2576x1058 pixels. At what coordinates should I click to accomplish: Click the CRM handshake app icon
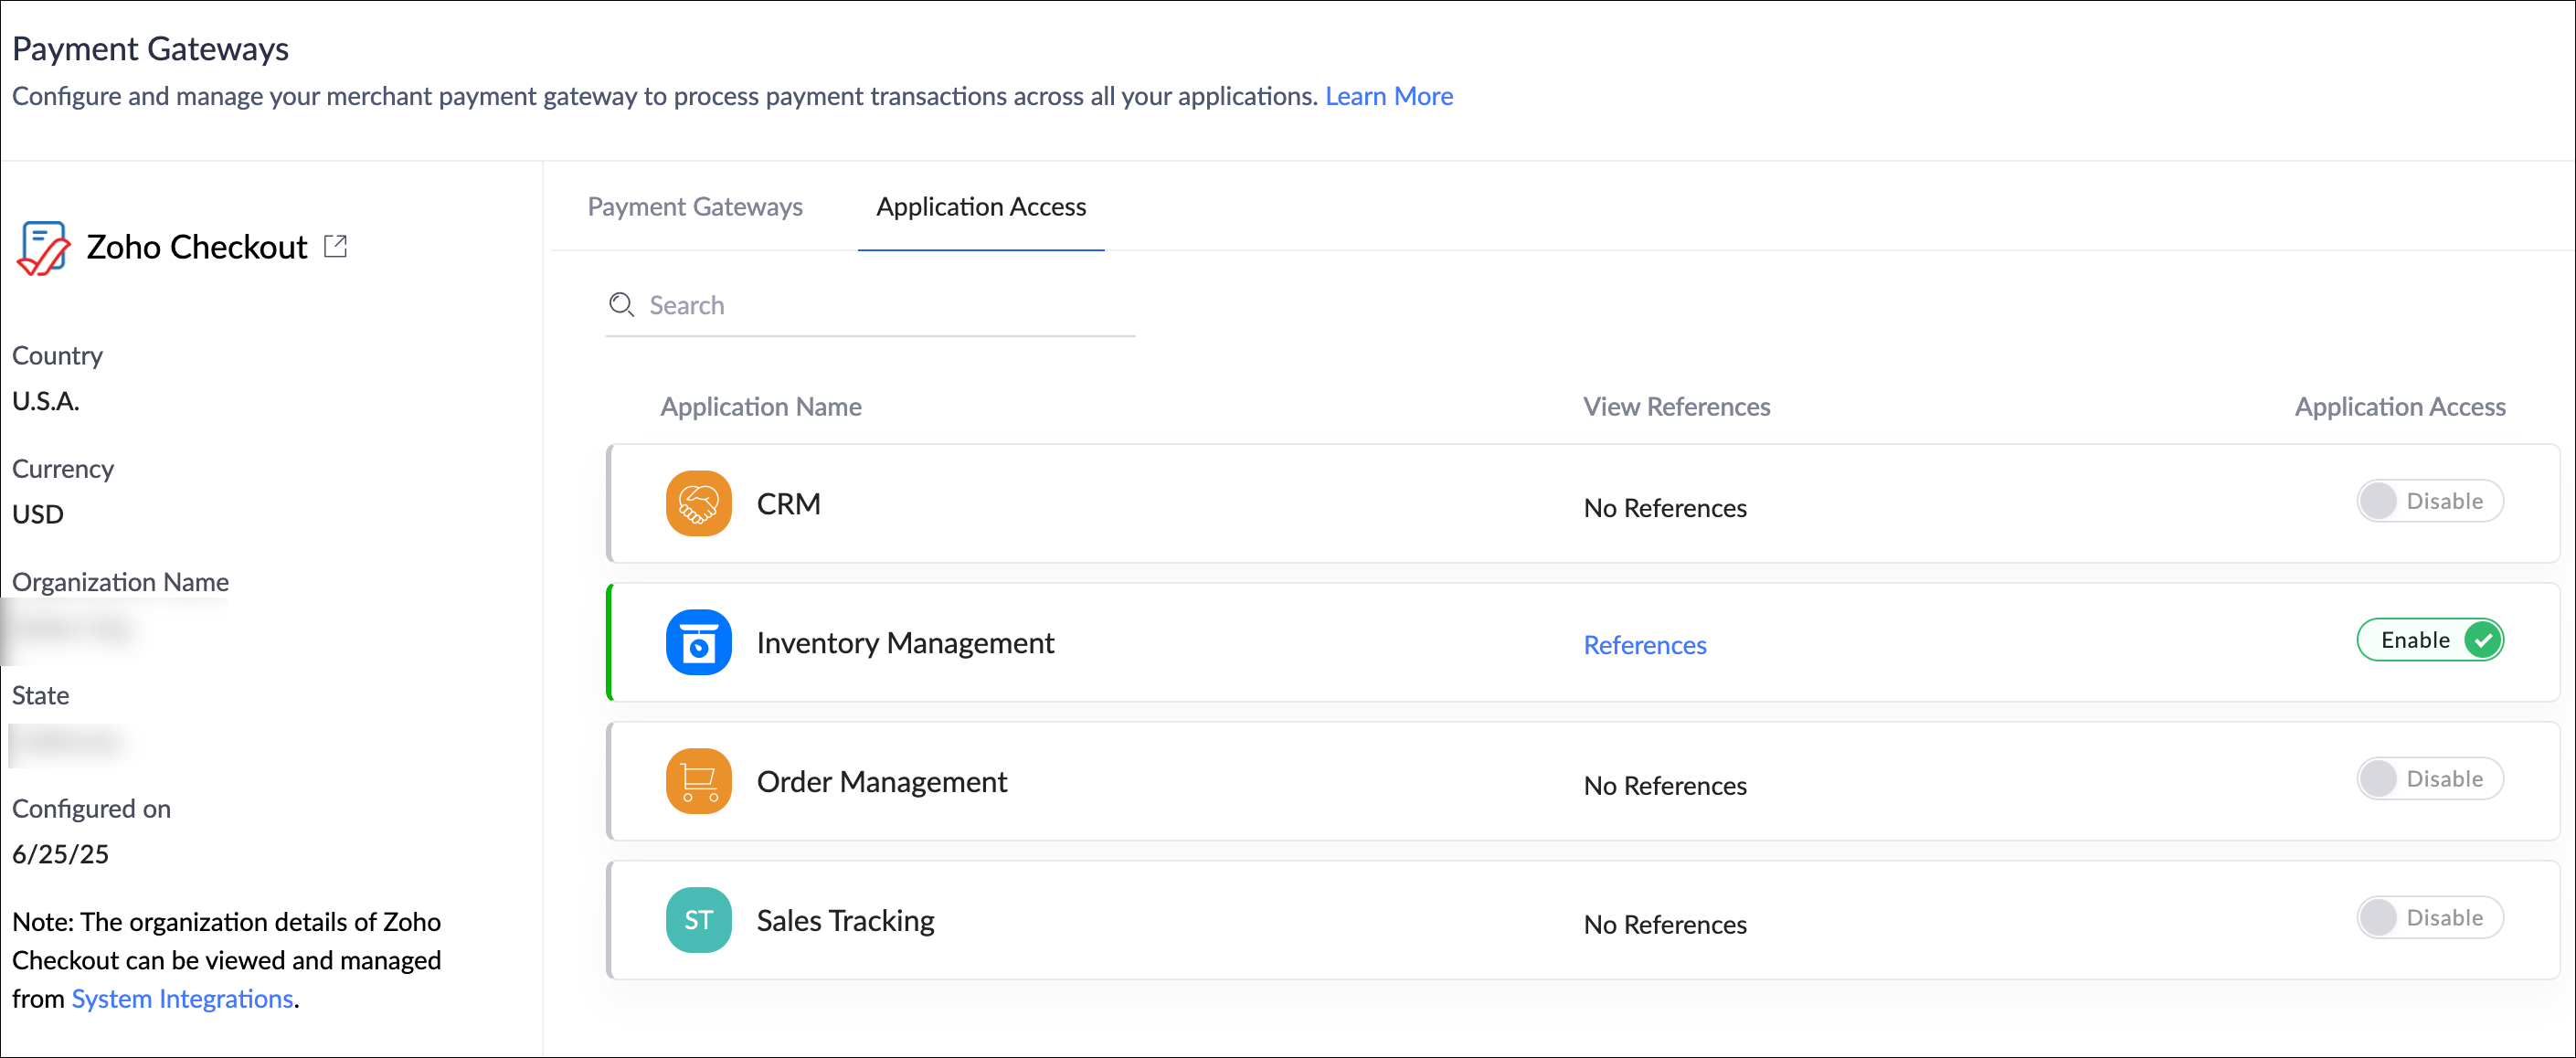point(698,503)
